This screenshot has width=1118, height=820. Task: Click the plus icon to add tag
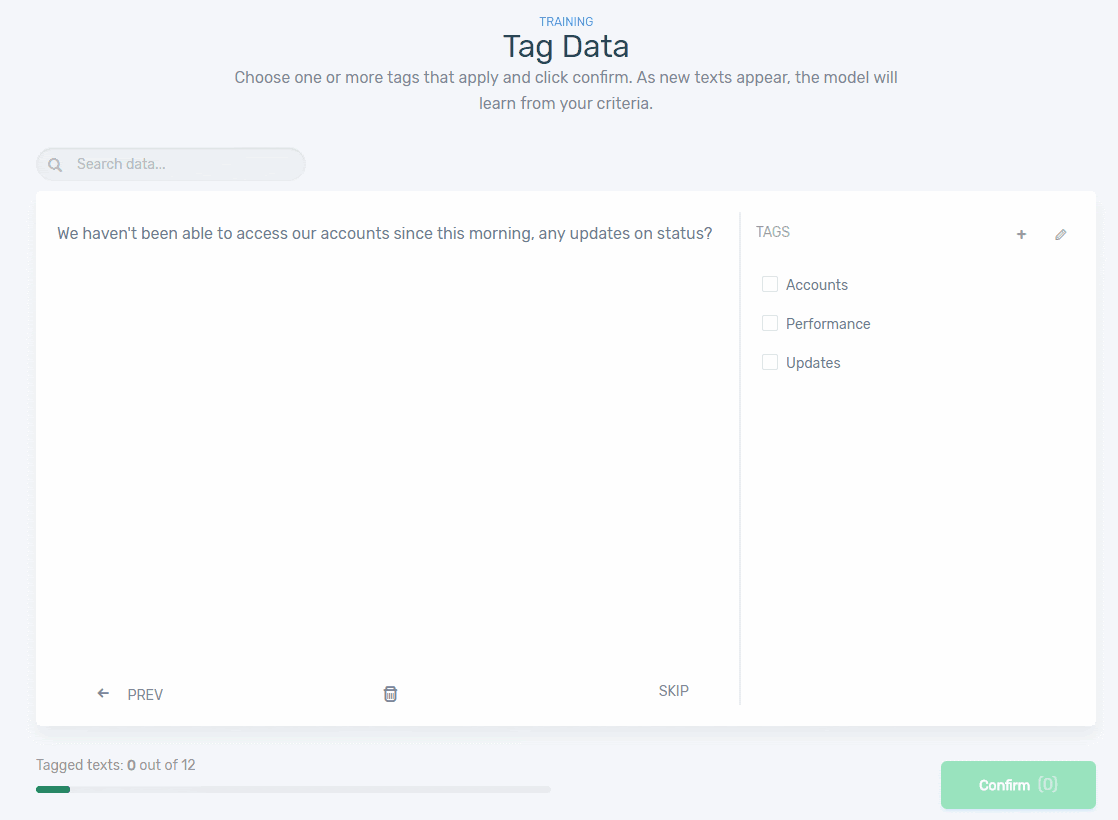[x=1021, y=234]
